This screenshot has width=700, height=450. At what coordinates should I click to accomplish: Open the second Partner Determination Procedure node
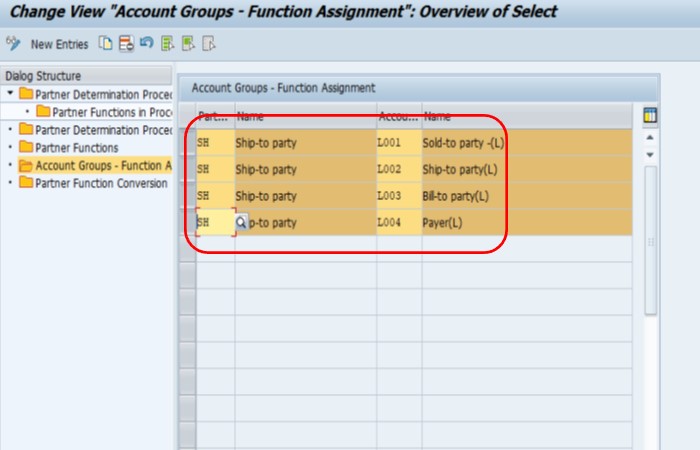point(96,130)
